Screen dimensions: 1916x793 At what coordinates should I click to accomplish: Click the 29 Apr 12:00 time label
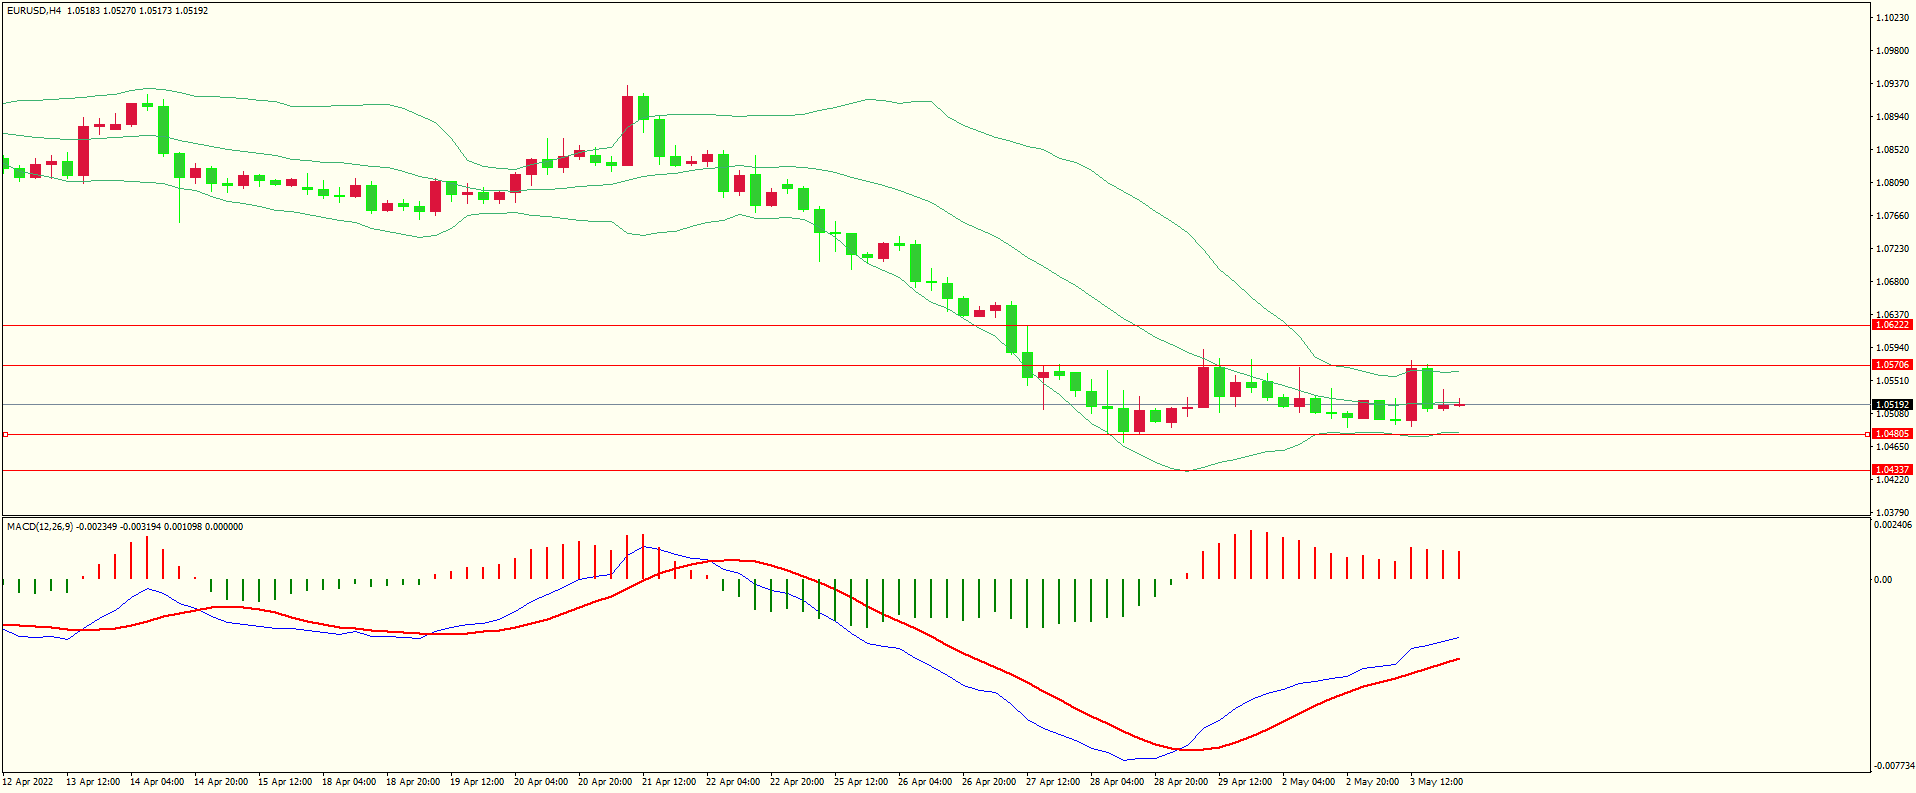coord(1245,782)
